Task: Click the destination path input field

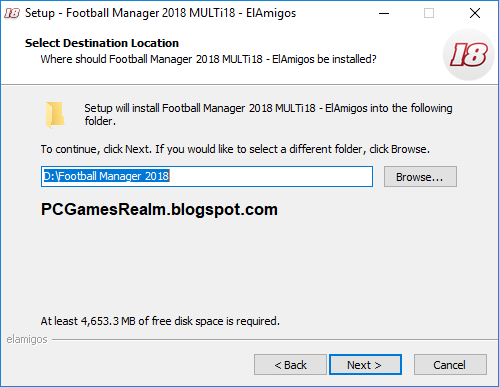Action: (x=207, y=176)
